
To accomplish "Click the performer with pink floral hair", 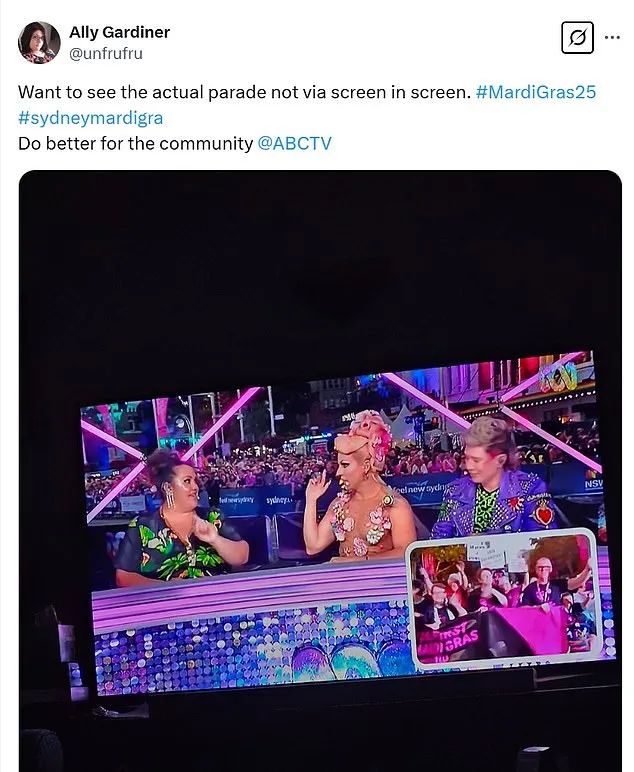I will tap(359, 485).
